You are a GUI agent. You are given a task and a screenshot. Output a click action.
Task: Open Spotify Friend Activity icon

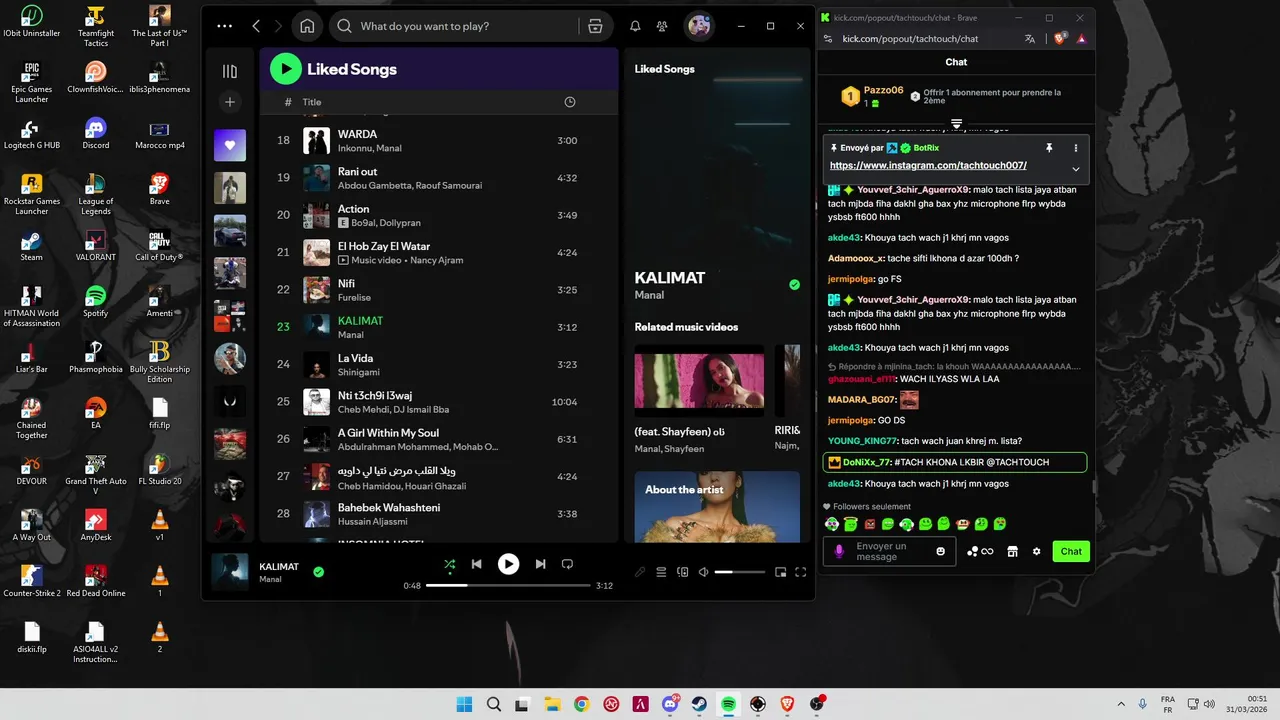(662, 26)
